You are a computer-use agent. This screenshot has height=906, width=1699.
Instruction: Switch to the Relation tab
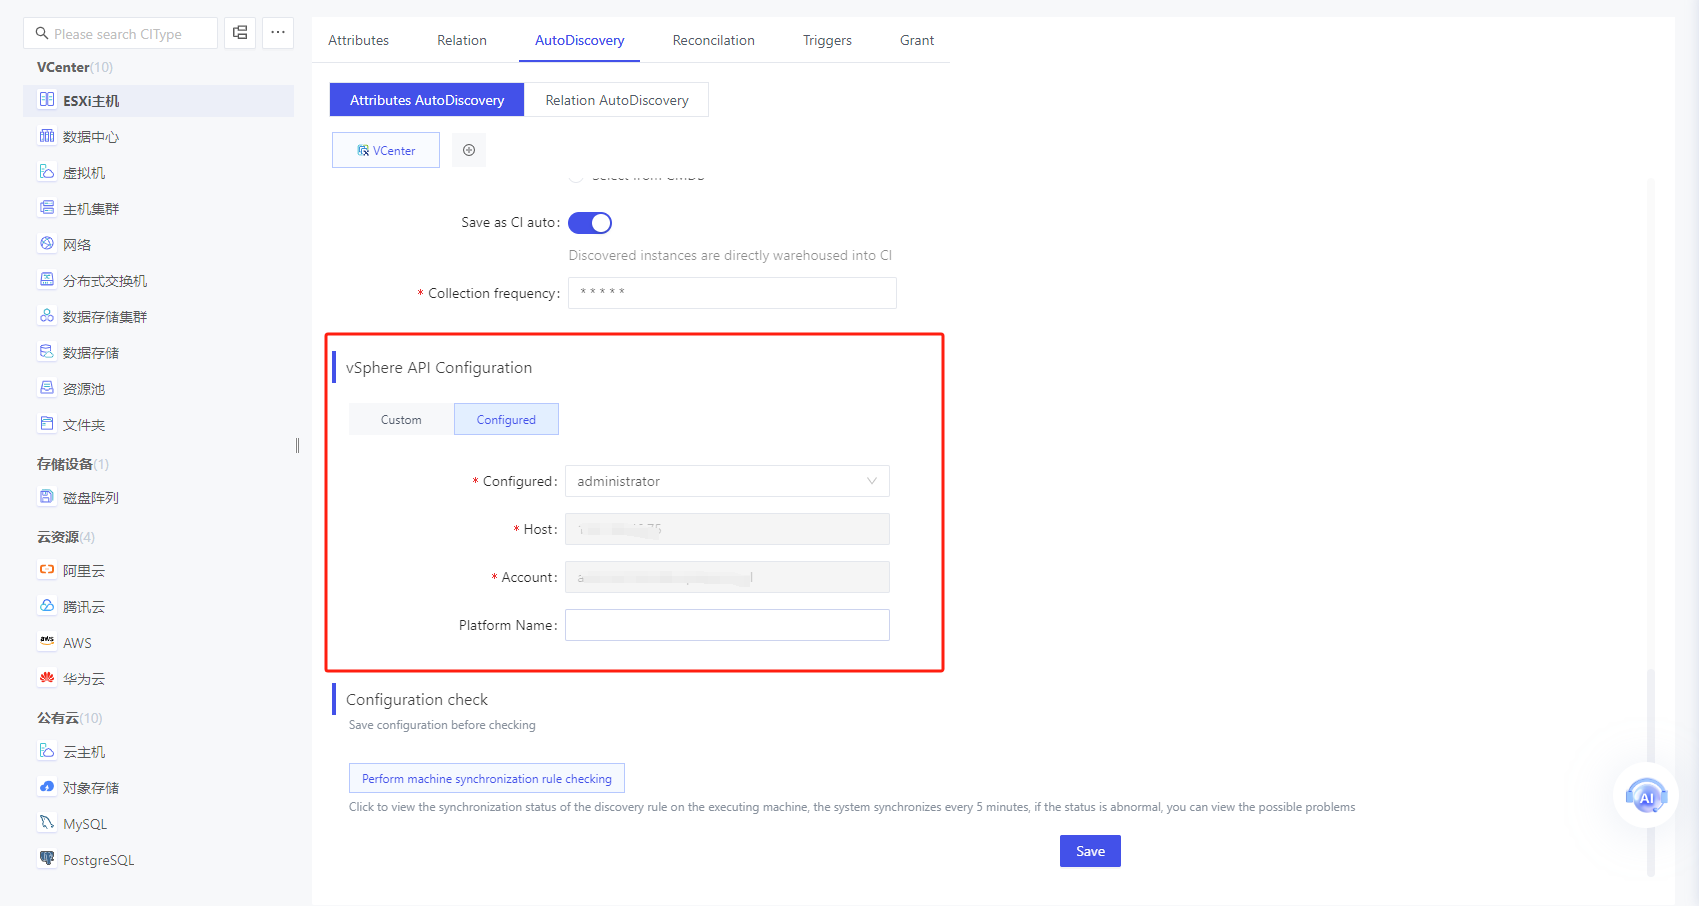click(x=462, y=40)
